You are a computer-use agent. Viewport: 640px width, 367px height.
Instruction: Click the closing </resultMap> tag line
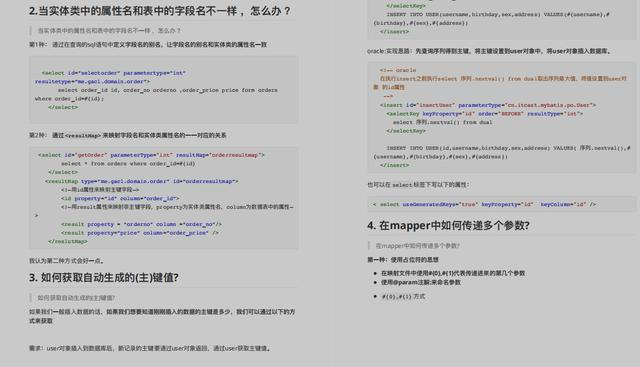pyautogui.click(x=67, y=241)
